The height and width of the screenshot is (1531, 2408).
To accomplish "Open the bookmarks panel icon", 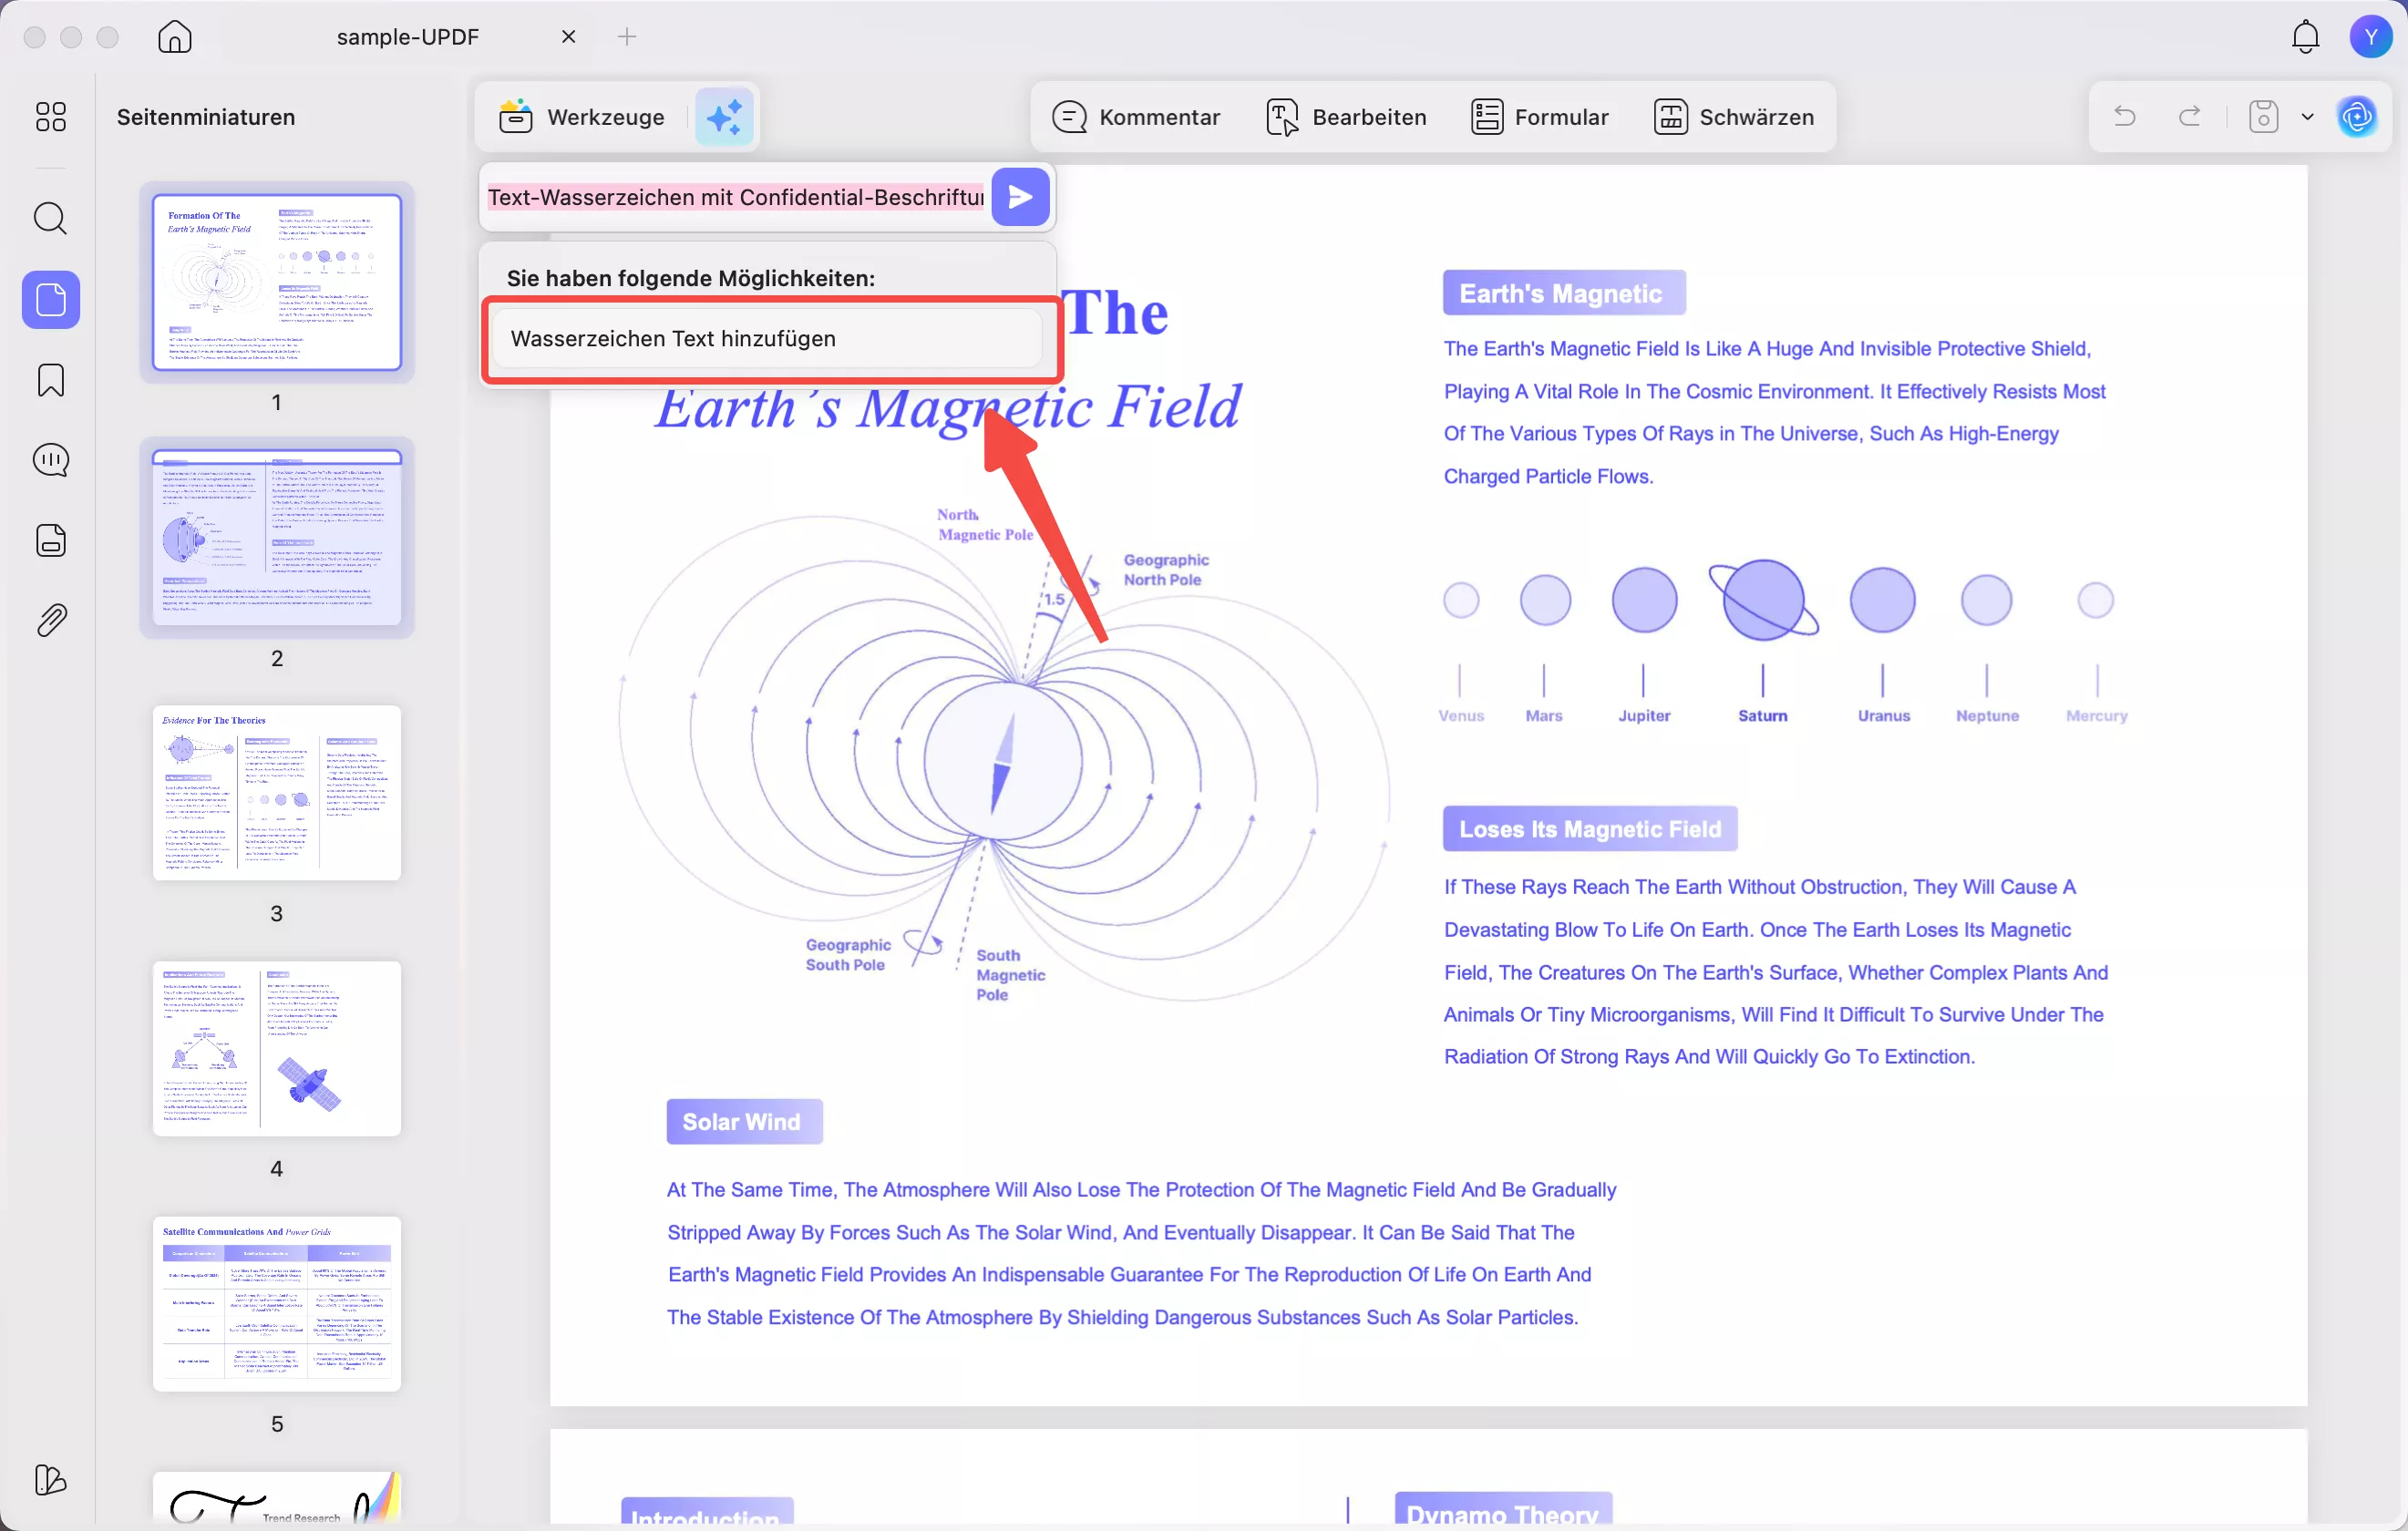I will 50,380.
